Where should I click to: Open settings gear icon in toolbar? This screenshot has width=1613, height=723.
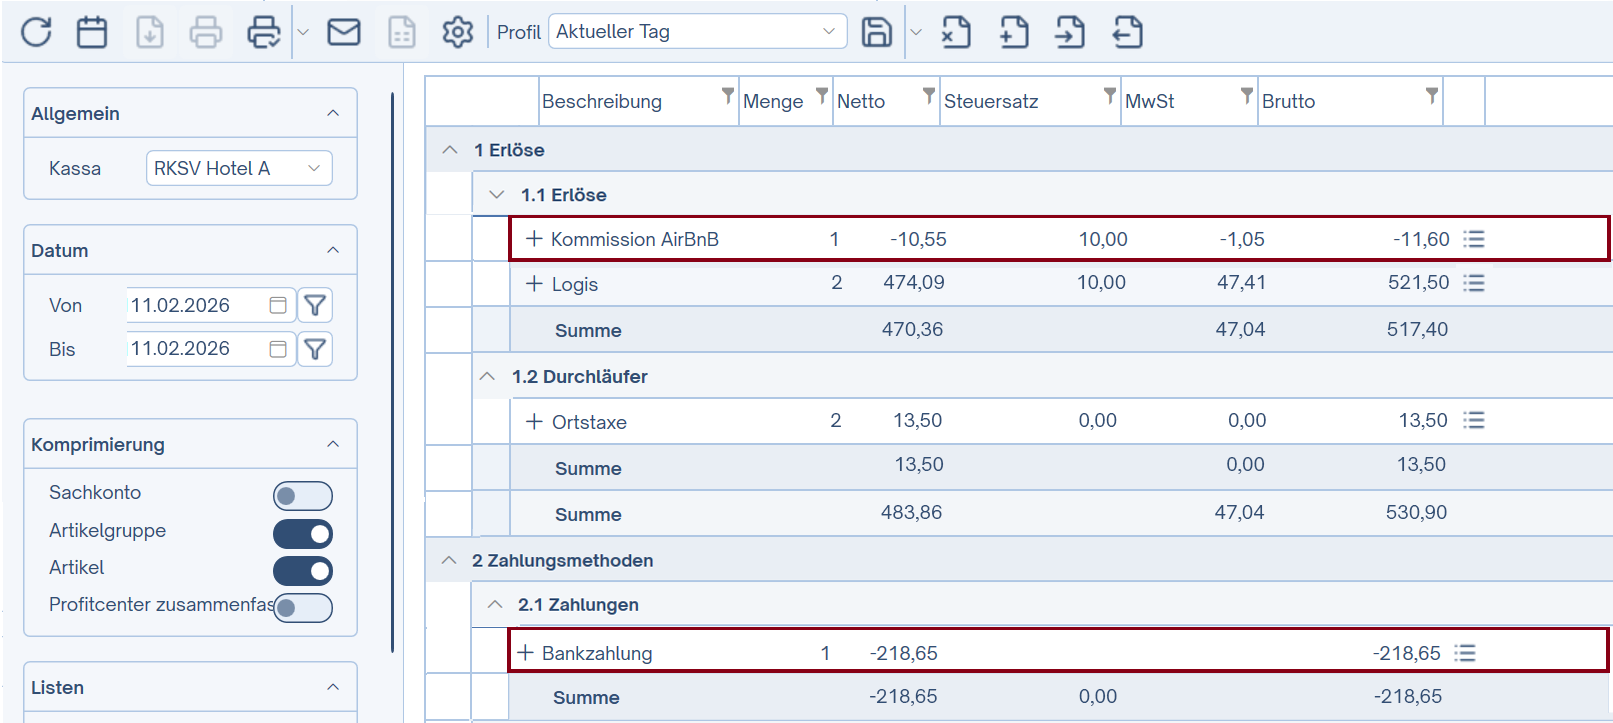pyautogui.click(x=457, y=32)
